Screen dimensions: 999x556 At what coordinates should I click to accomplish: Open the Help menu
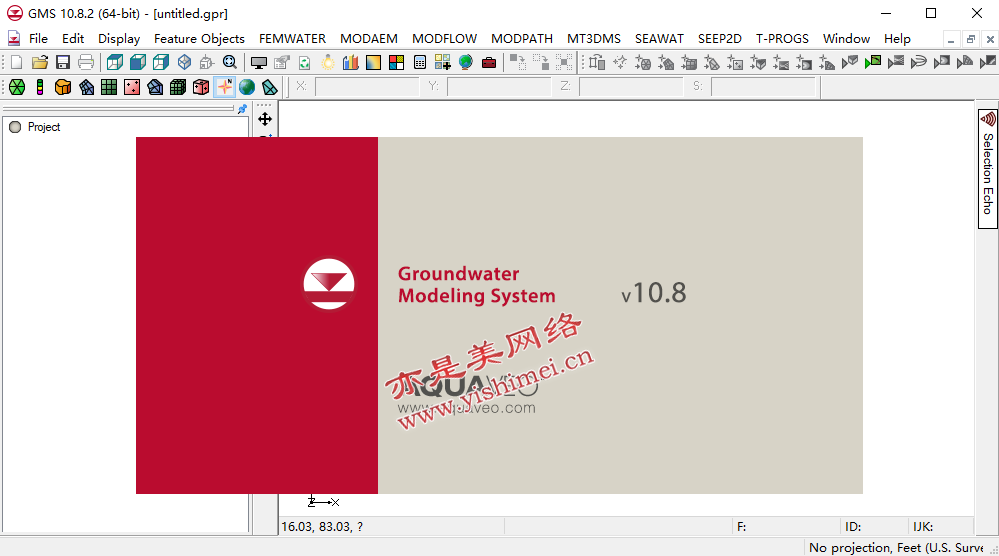point(897,39)
